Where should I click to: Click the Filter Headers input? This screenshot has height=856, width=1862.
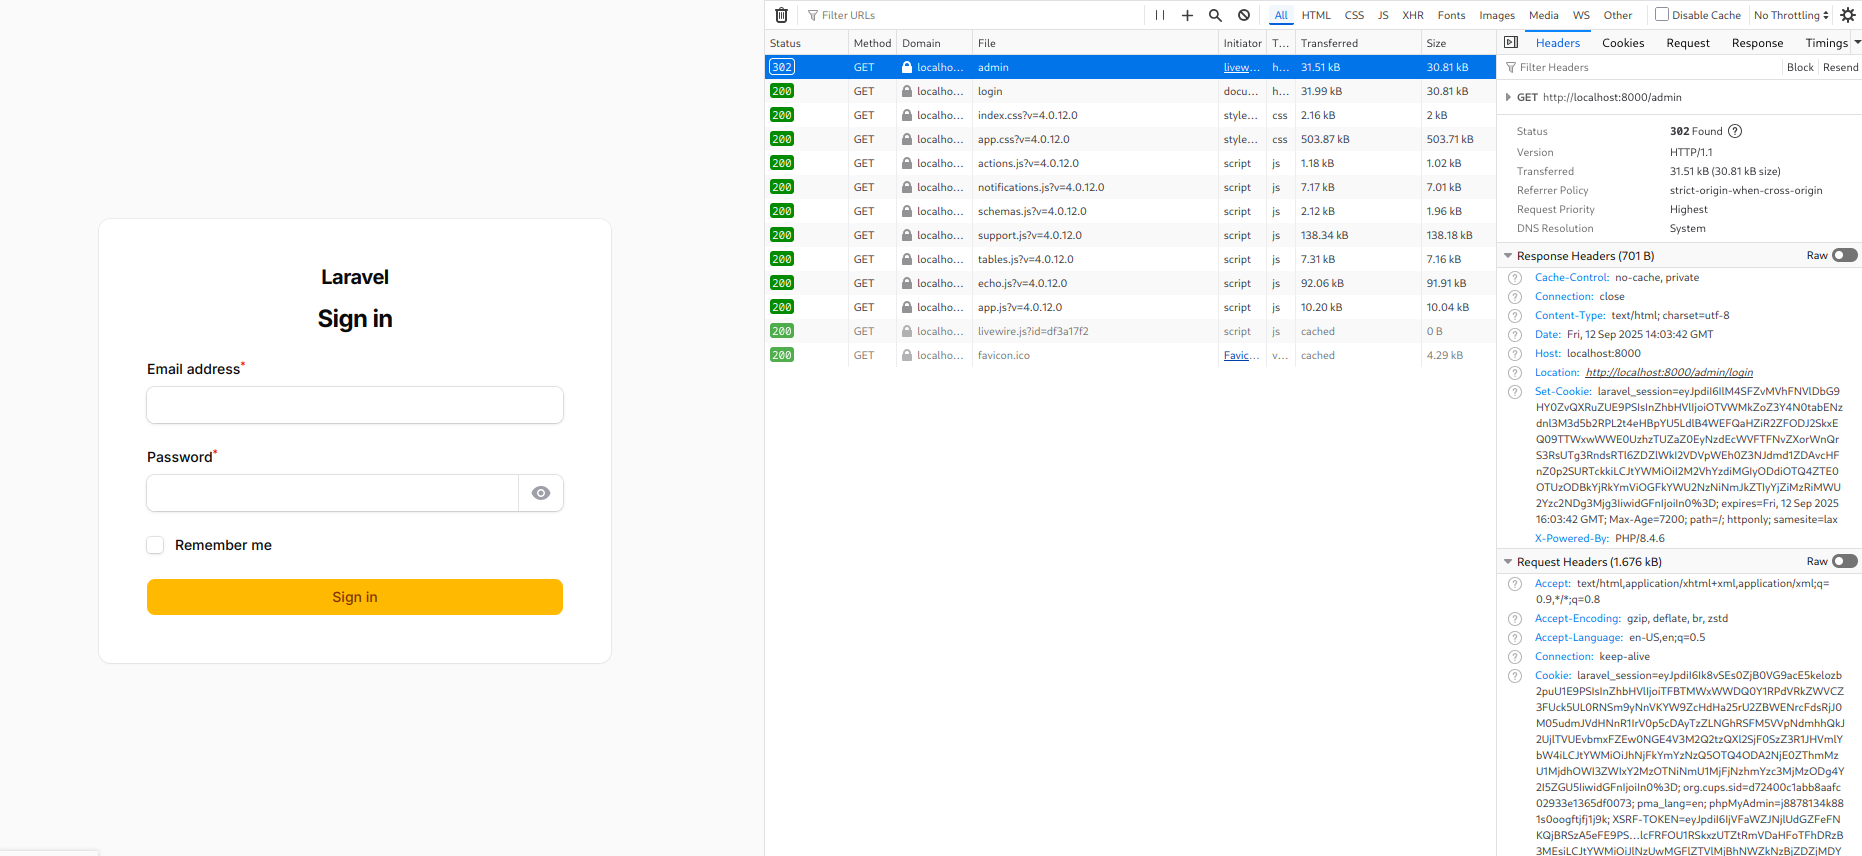point(1640,67)
